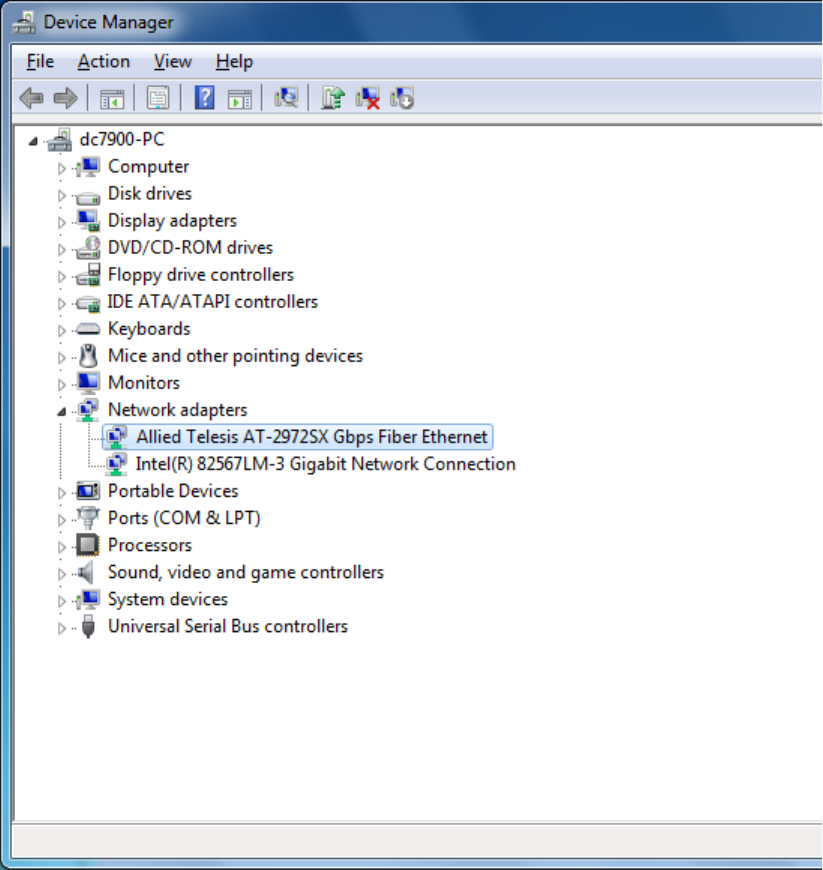Select Intel(R) 82567LM-3 Gigabit Network Connection
Viewport: 823px width, 870px height.
click(325, 464)
